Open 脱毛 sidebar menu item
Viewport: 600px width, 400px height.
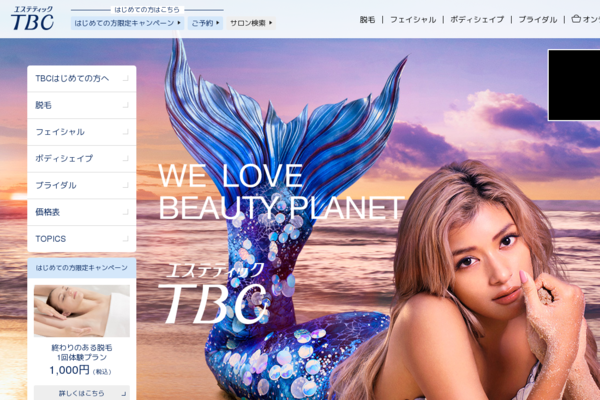[x=82, y=105]
